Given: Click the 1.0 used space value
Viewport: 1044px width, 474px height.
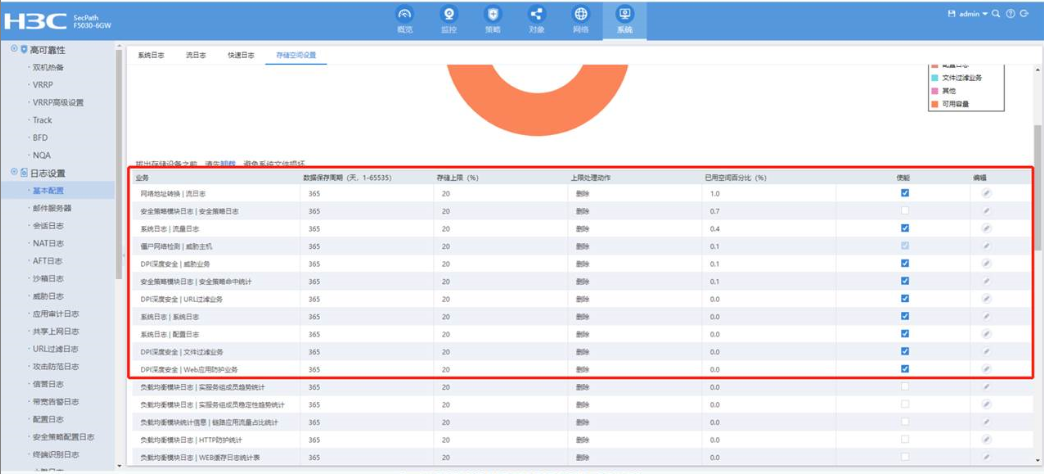Looking at the screenshot, I should (715, 193).
